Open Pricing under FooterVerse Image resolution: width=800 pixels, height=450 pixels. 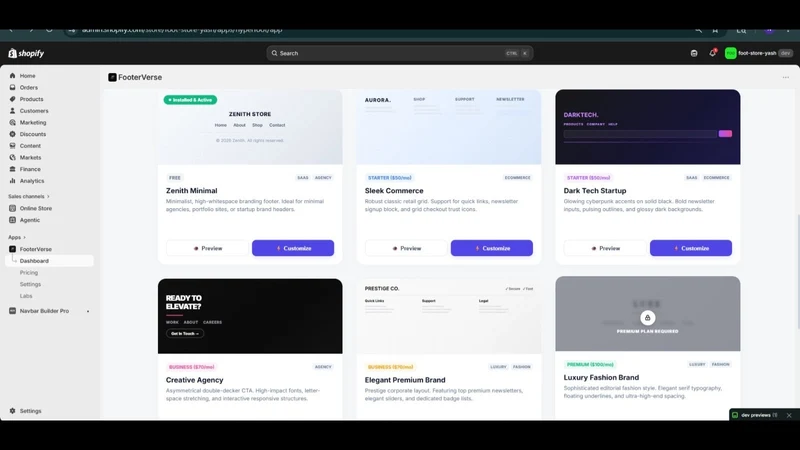29,272
